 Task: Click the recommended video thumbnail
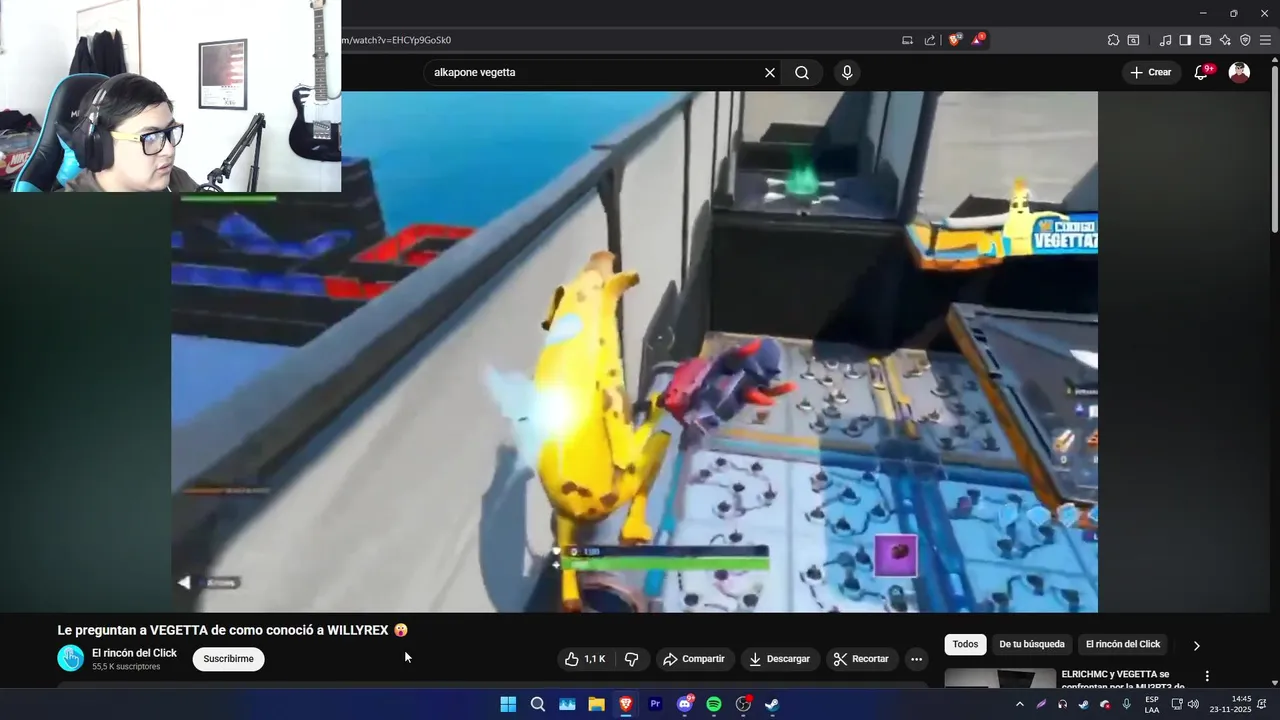[x=1000, y=678]
